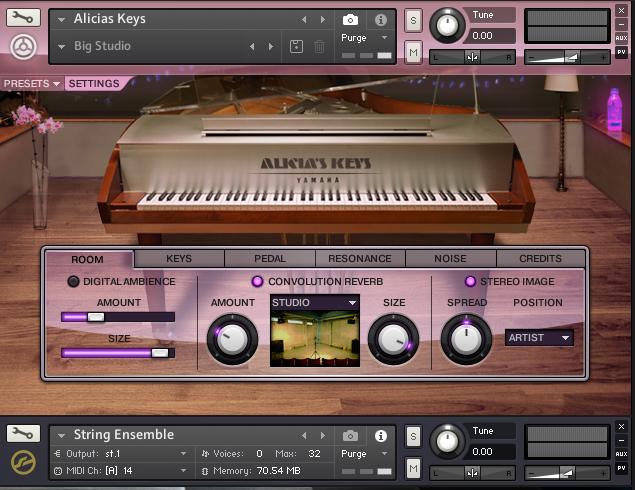Click the PV button on String Ensemble
The width and height of the screenshot is (635, 490).
pyautogui.click(x=621, y=468)
